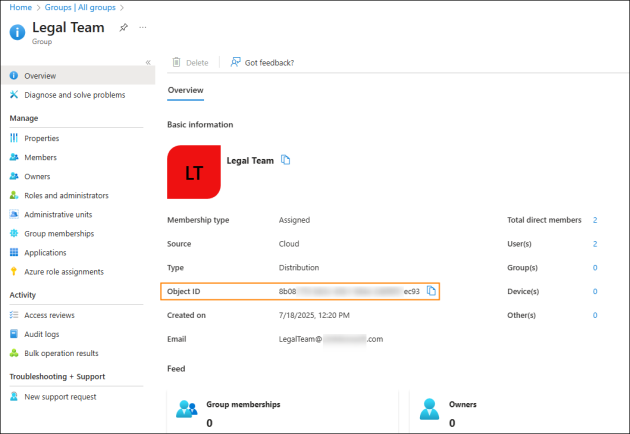Copy the Legal Team group name
The height and width of the screenshot is (434, 630).
point(286,160)
